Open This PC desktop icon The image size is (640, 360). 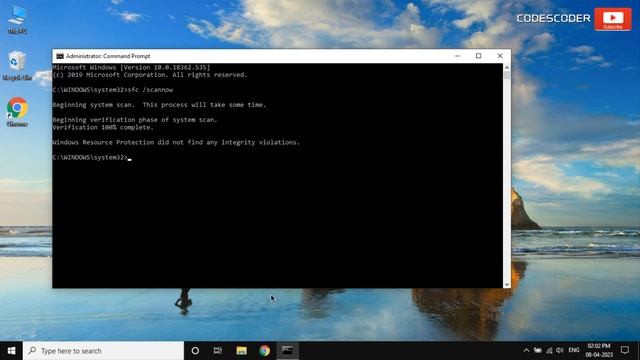[17, 20]
